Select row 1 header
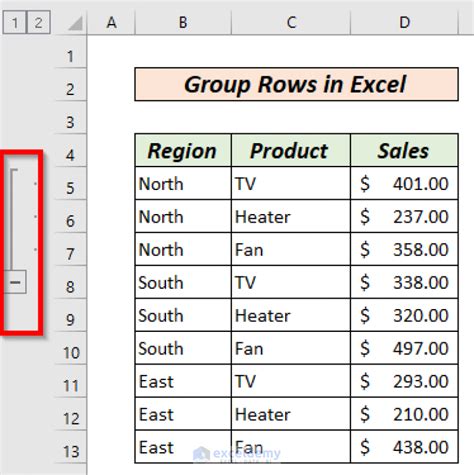 coord(70,52)
